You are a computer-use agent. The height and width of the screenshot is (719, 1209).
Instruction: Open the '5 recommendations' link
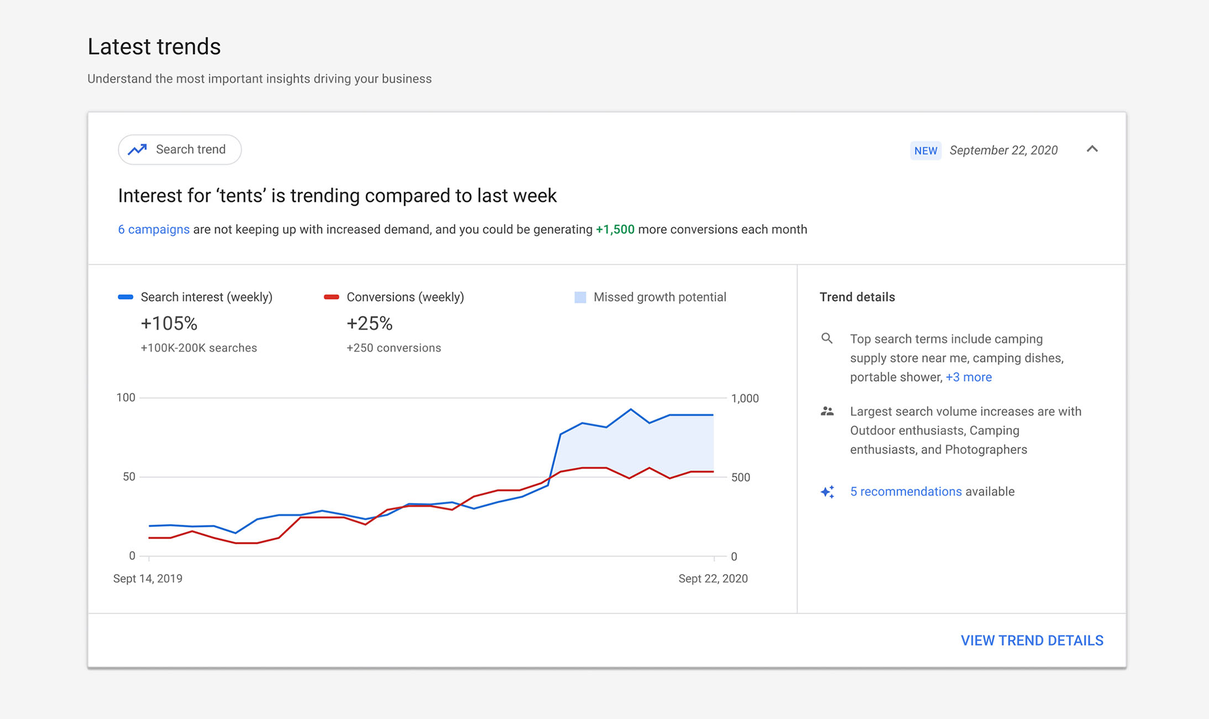point(905,492)
